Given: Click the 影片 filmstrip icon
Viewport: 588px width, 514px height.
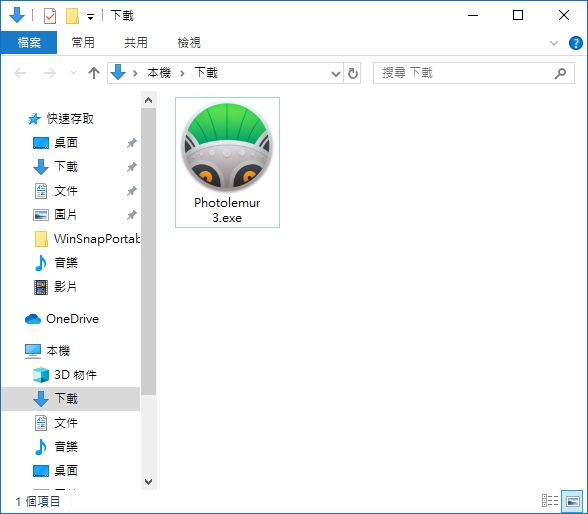Looking at the screenshot, I should pos(40,287).
